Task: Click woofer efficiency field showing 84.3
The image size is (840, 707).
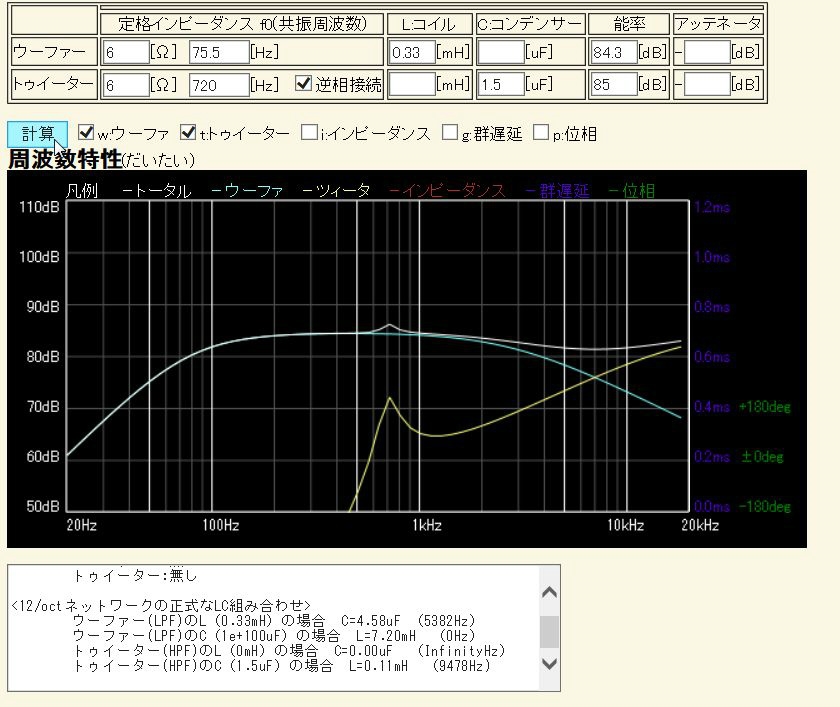Action: 614,52
